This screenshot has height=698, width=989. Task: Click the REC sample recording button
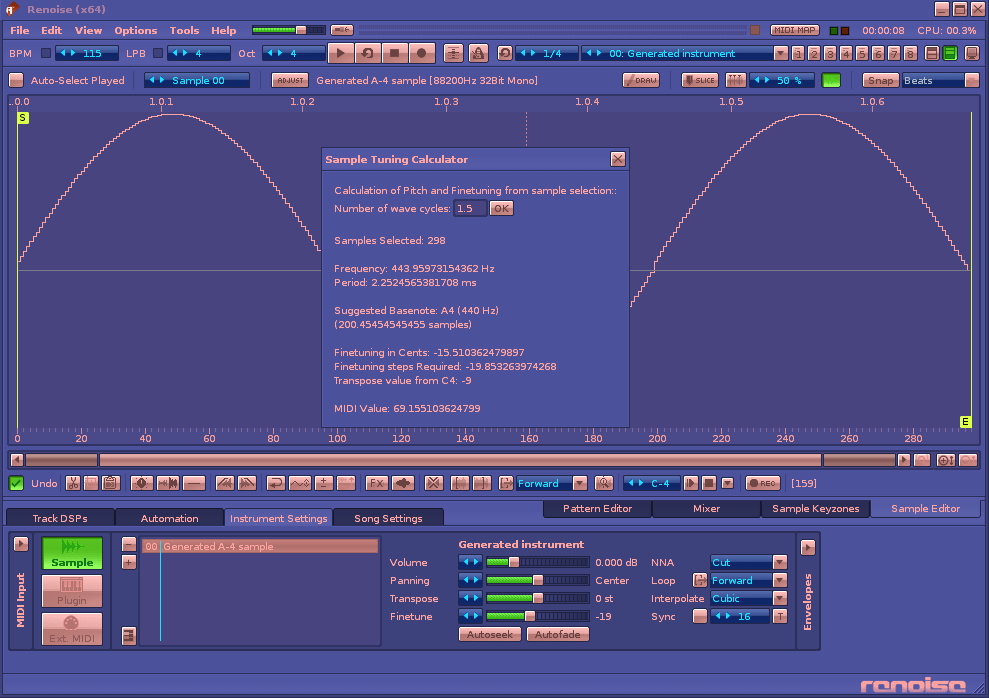[x=763, y=484]
